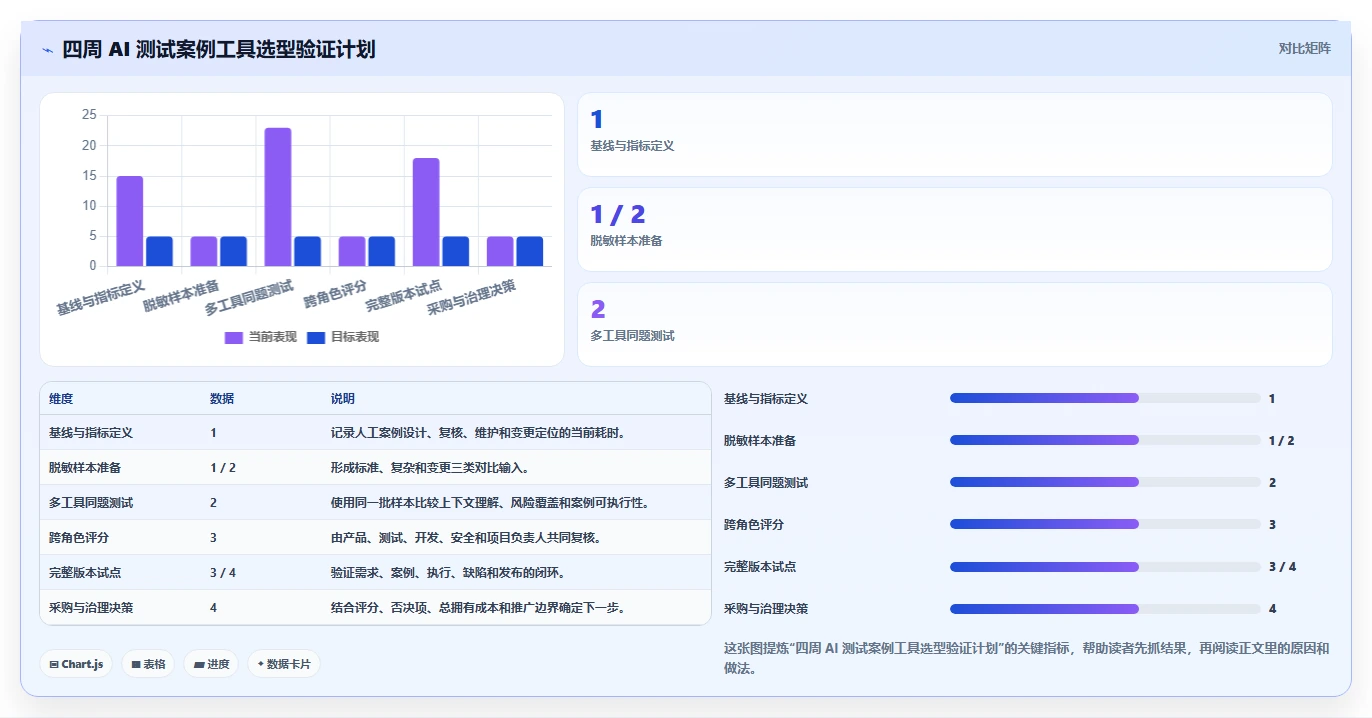Click the purple bar for 跨角色评分
Viewport: 1372px width, 718px height.
(352, 251)
